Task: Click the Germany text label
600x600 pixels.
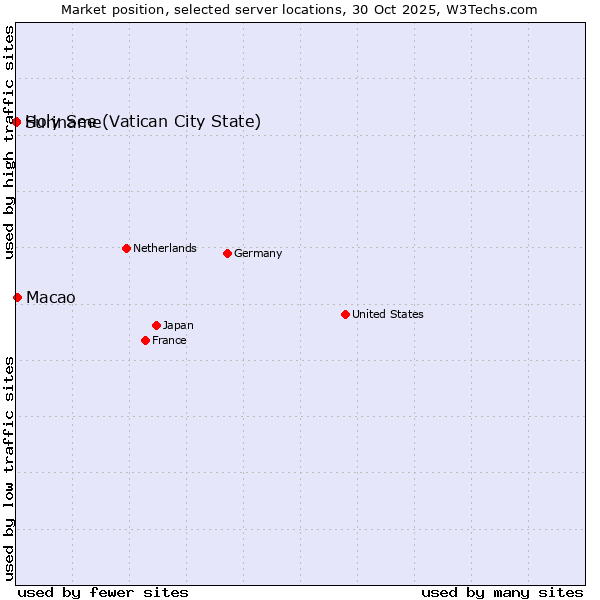Action: 258,253
